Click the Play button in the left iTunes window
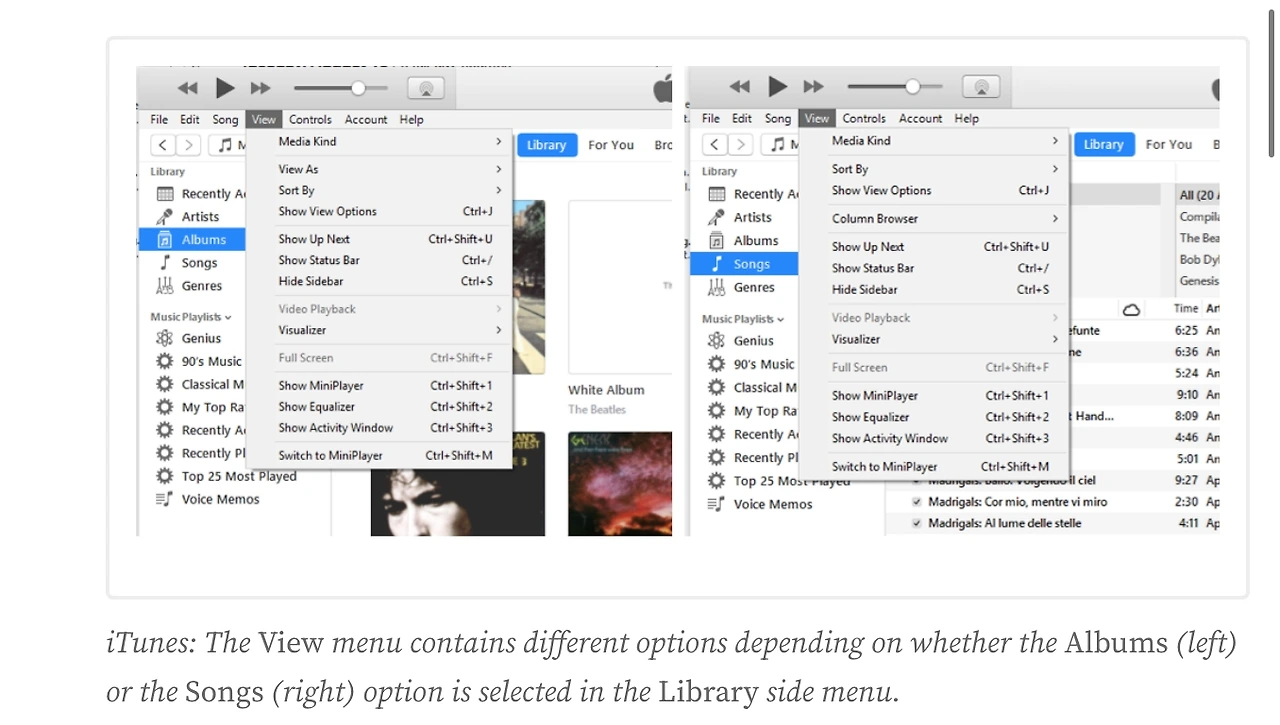This screenshot has width=1280, height=725. 225,88
